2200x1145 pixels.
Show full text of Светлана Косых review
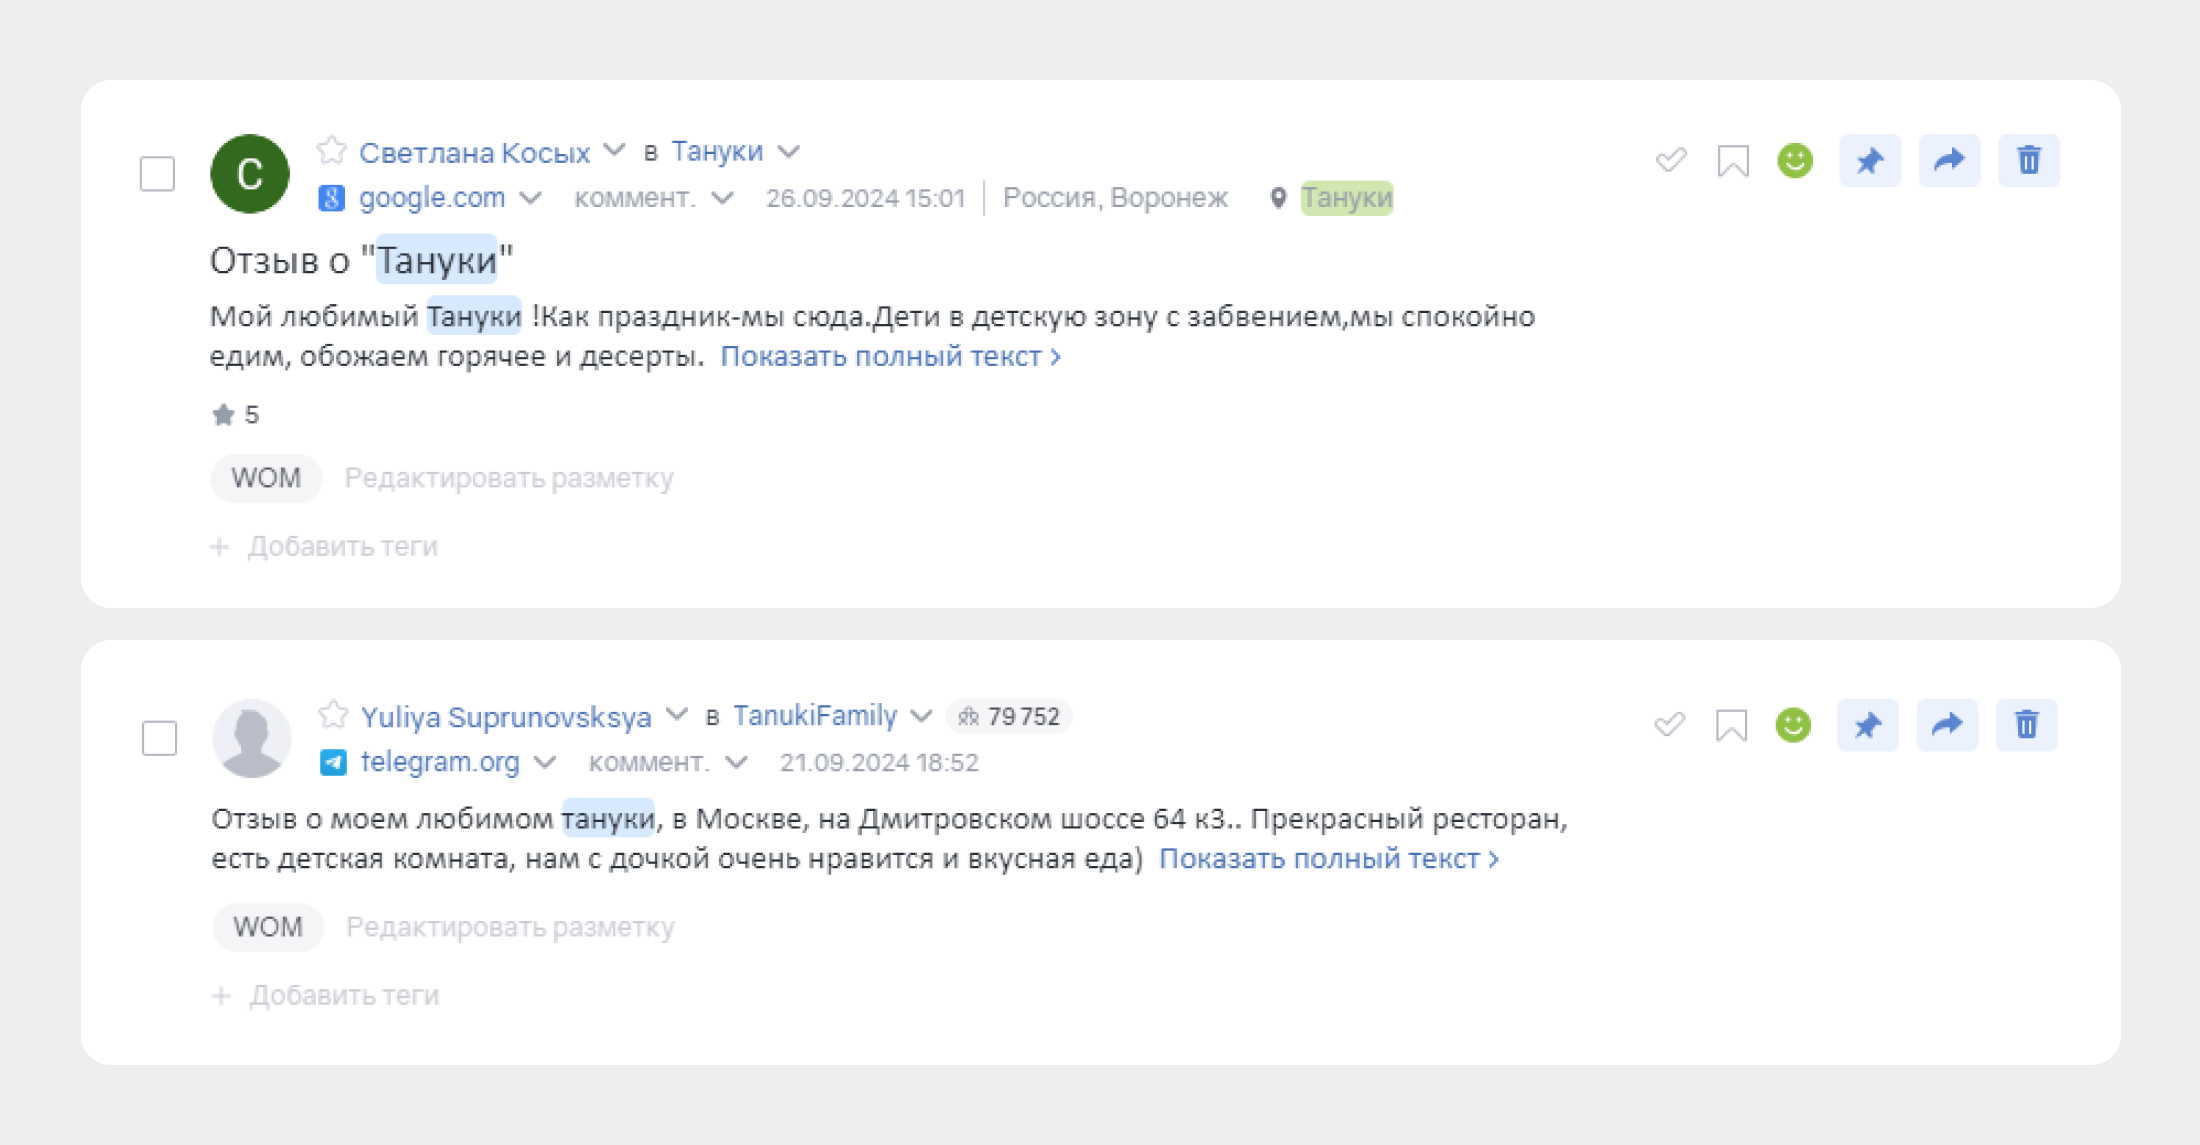pos(890,356)
